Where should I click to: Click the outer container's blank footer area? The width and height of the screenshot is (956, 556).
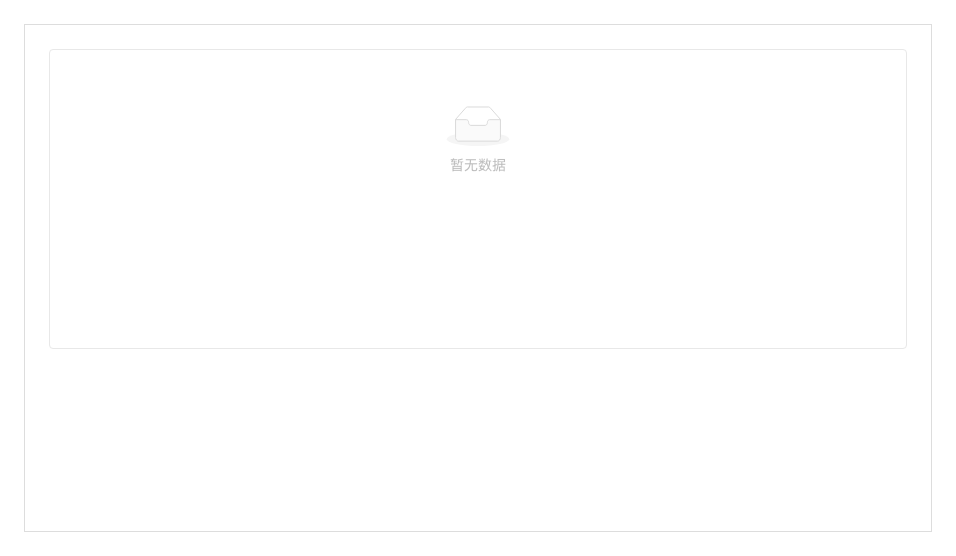478,439
